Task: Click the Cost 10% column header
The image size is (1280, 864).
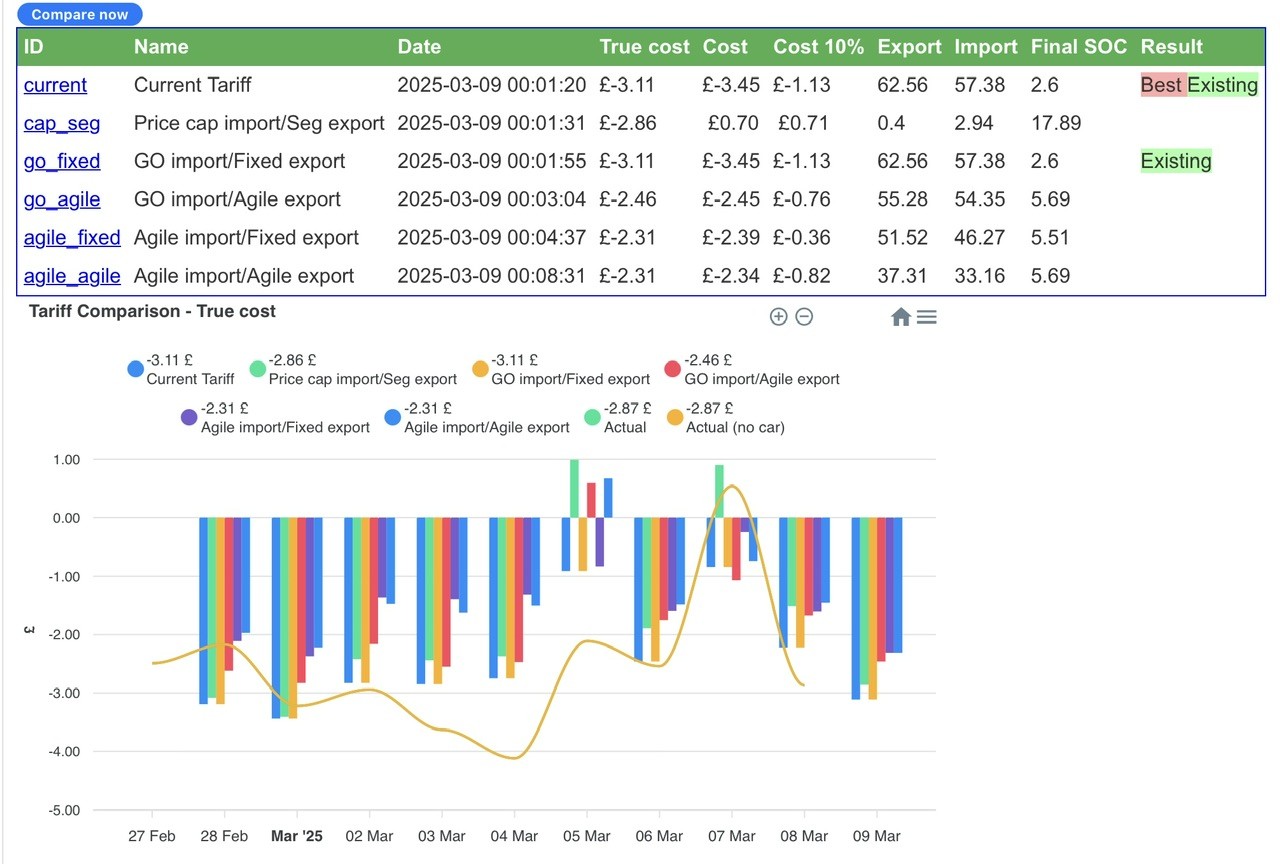Action: [818, 47]
